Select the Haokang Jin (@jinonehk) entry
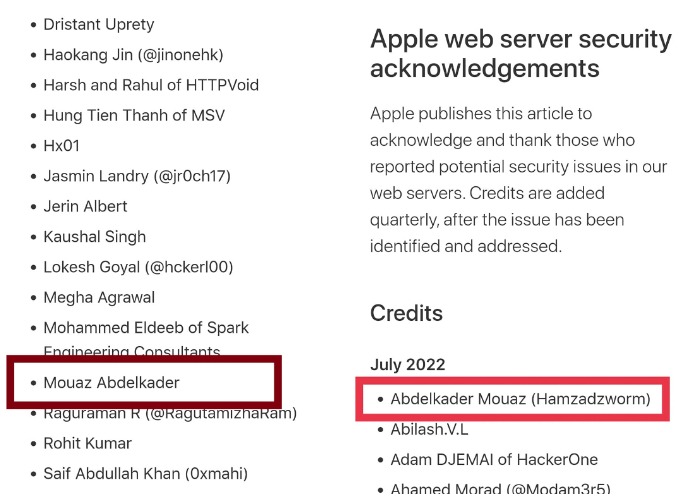This screenshot has width=700, height=500. pos(133,55)
